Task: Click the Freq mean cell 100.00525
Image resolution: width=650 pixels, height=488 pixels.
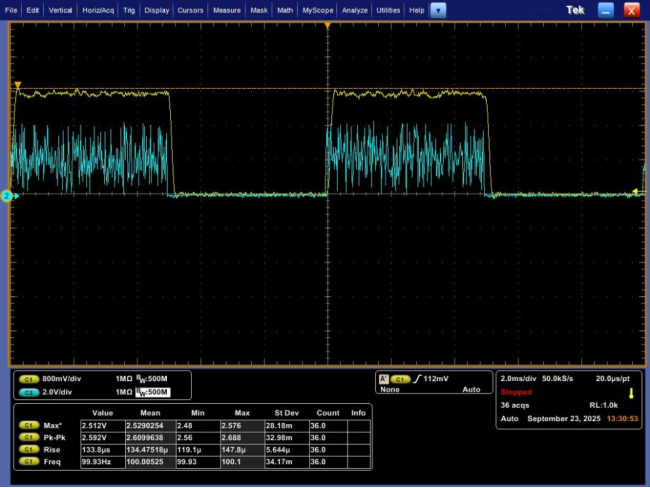Action: 150,462
